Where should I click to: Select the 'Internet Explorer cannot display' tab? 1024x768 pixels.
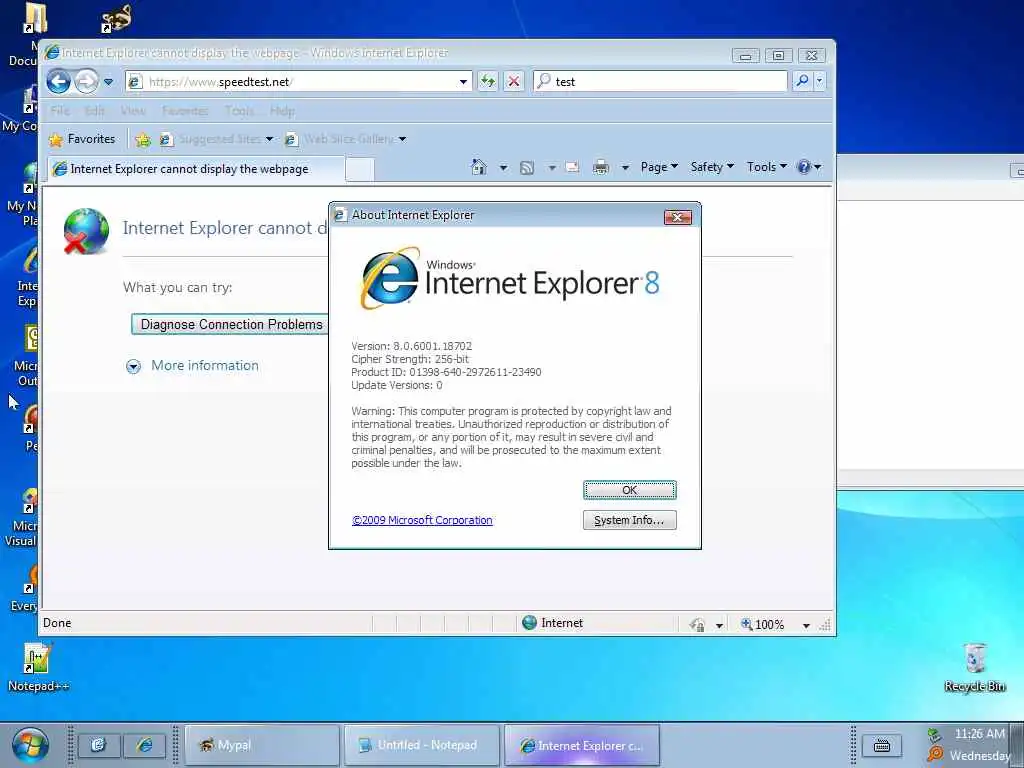(195, 169)
